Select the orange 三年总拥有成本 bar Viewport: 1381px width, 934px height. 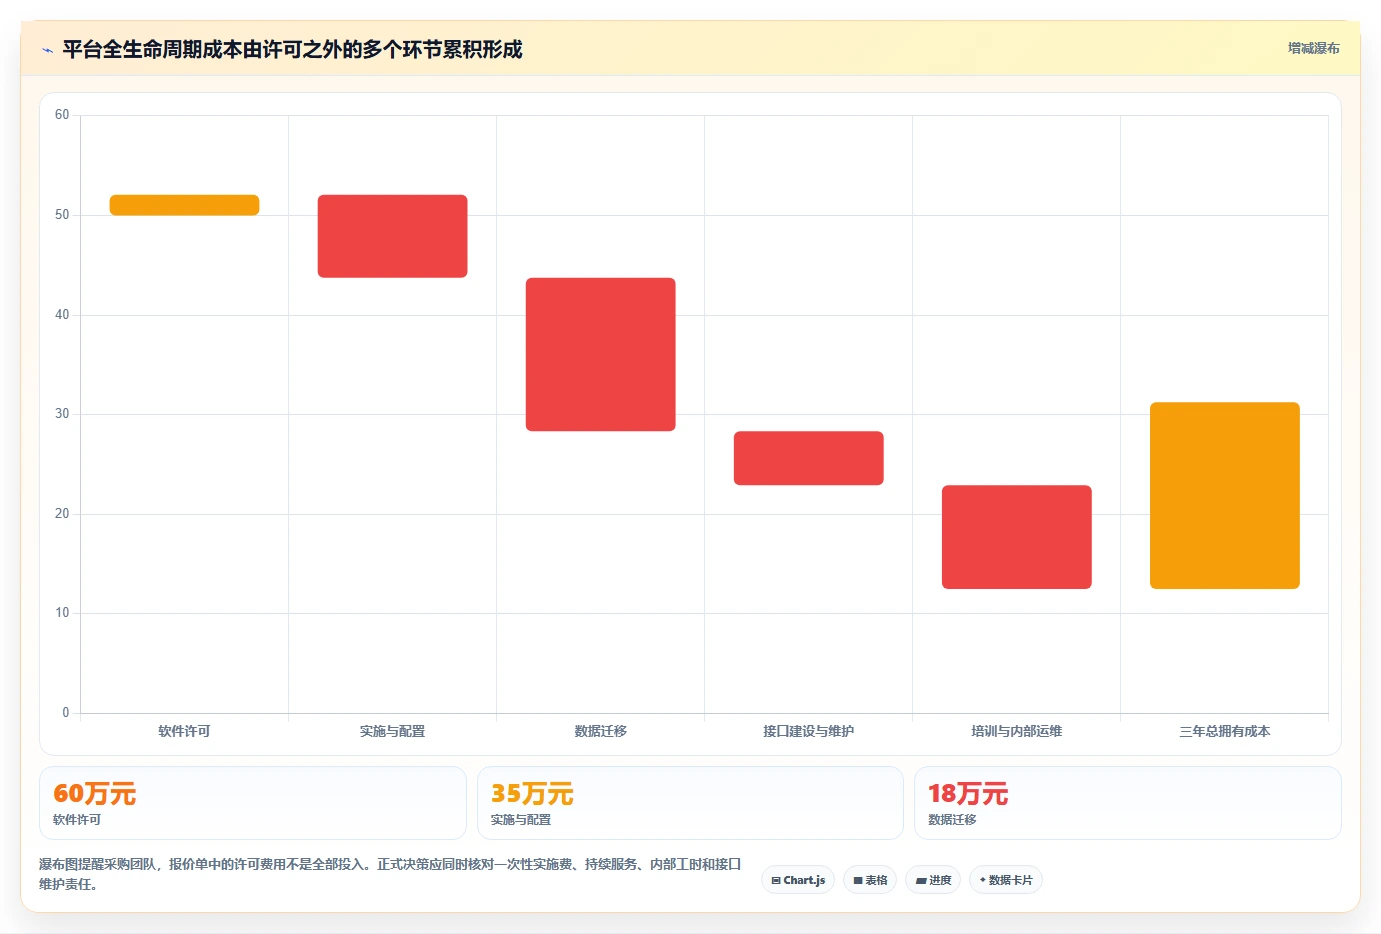[1224, 495]
